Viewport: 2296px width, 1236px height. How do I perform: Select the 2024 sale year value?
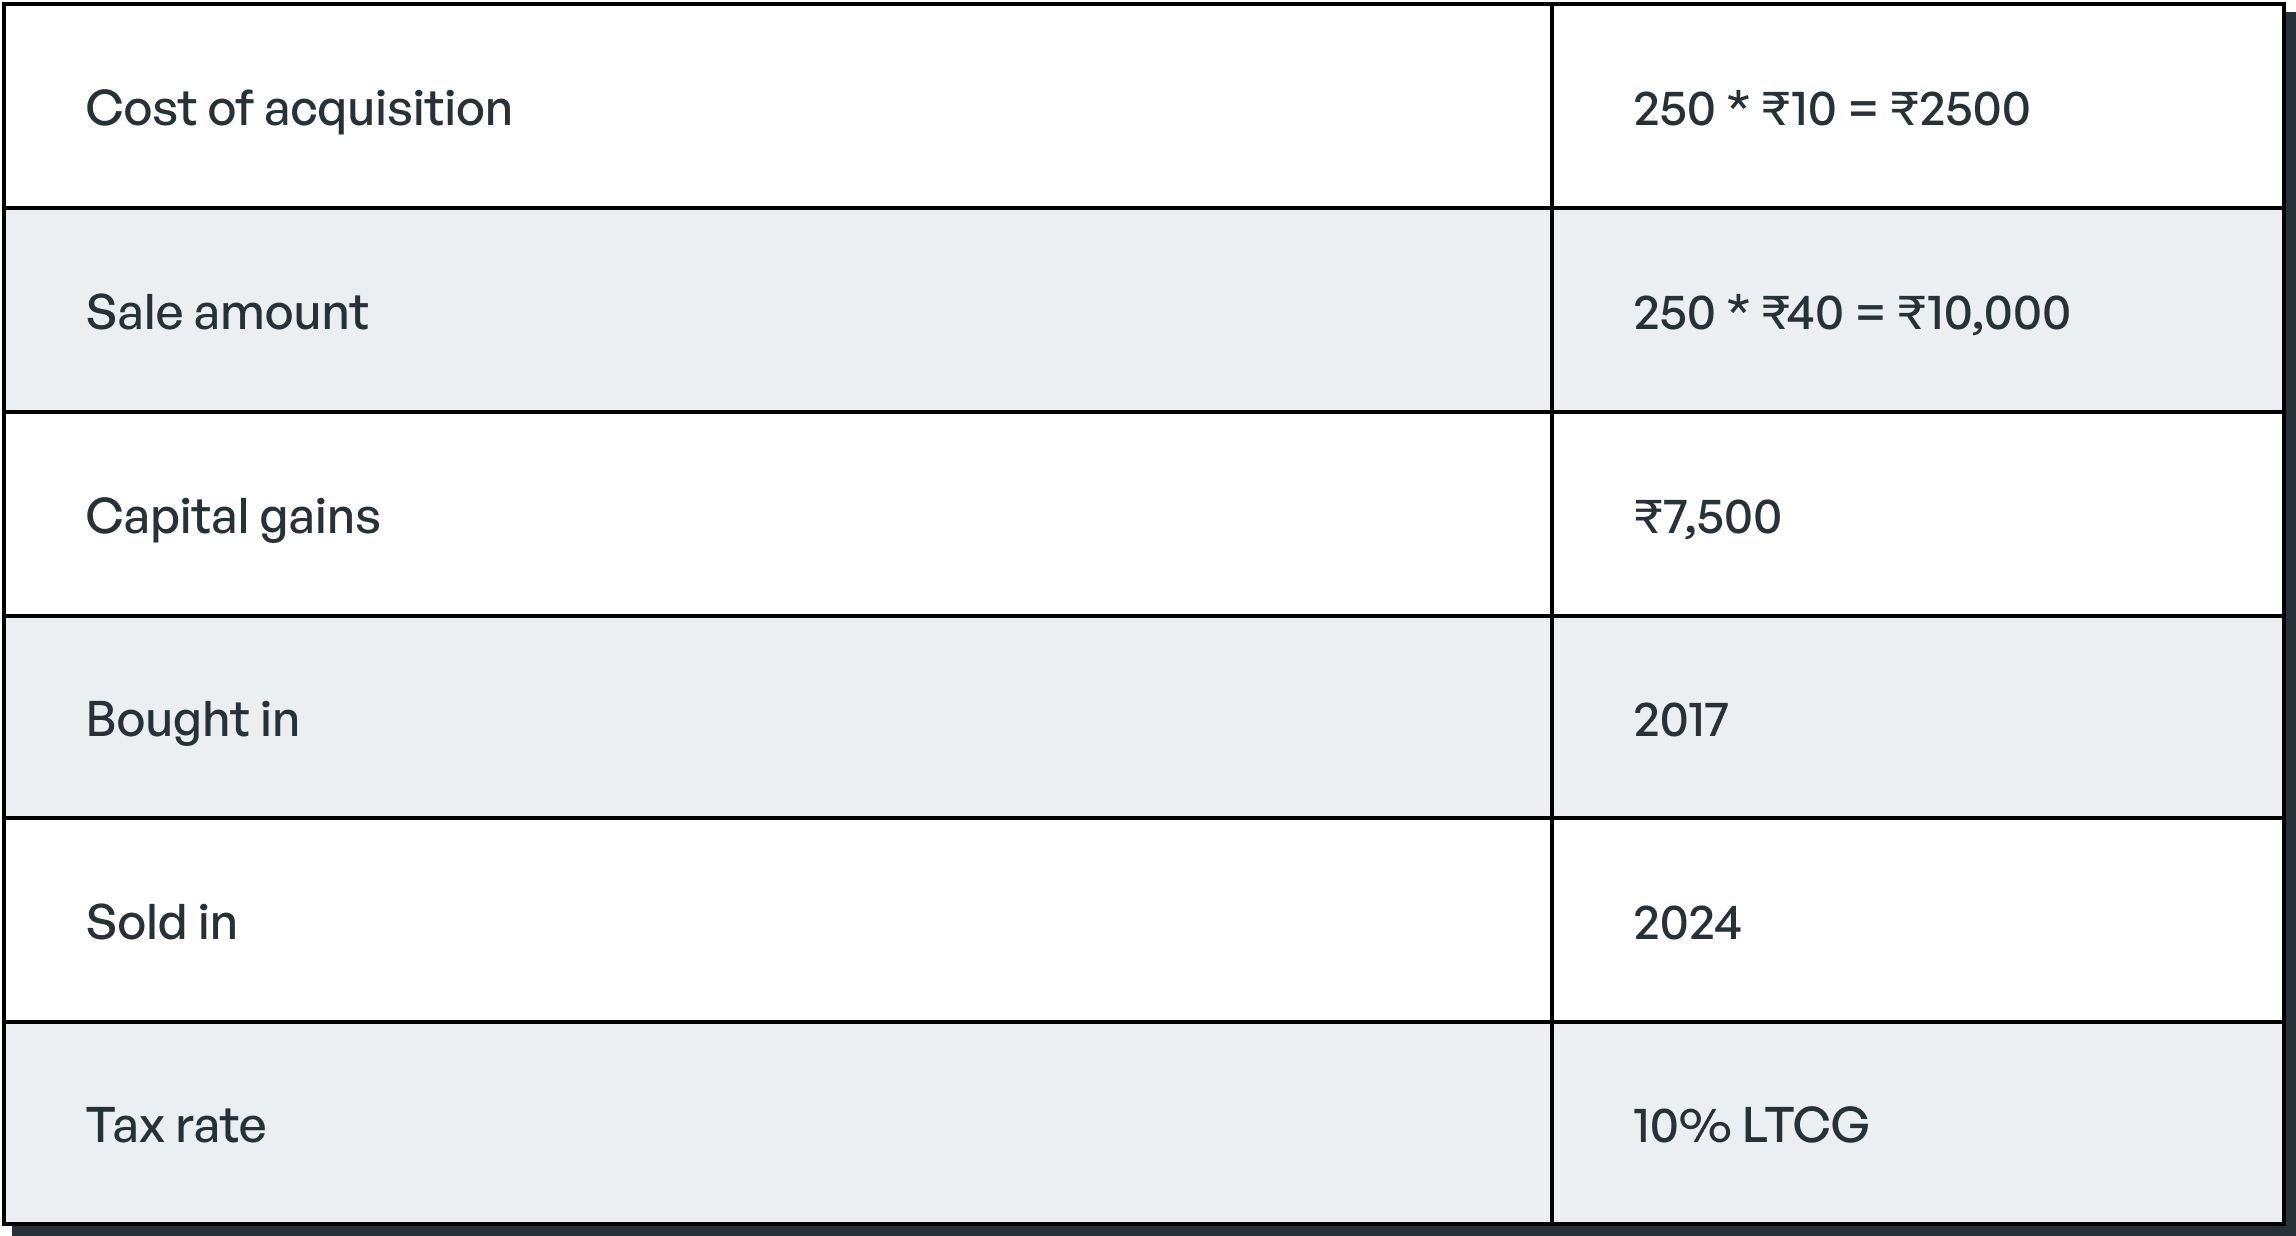coord(1687,923)
